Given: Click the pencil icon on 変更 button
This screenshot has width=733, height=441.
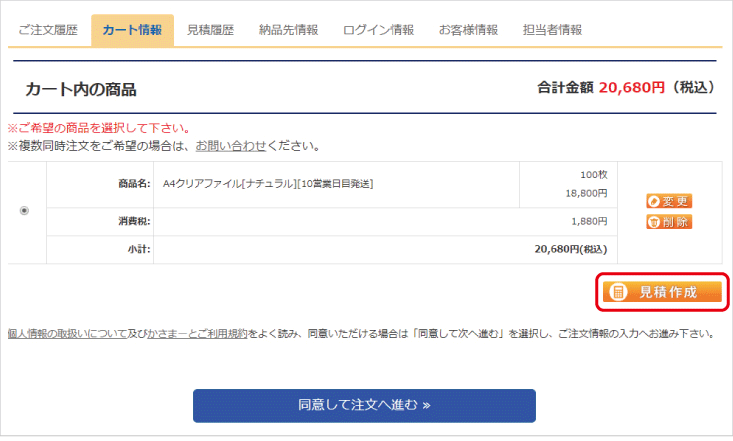Looking at the screenshot, I should (653, 201).
